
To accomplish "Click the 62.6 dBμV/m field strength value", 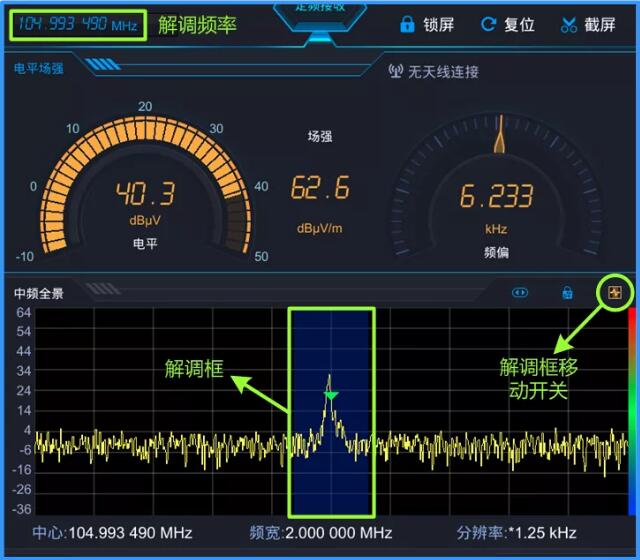I will [320, 187].
